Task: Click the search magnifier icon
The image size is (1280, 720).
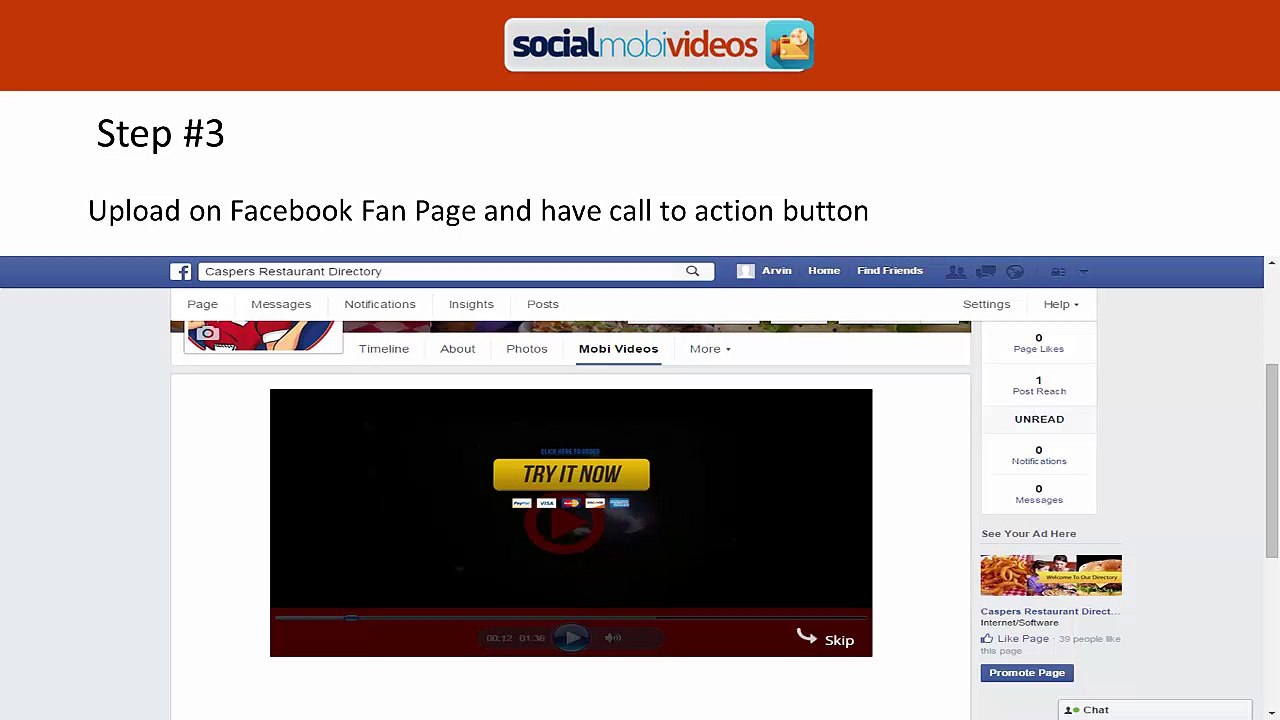Action: pyautogui.click(x=692, y=271)
